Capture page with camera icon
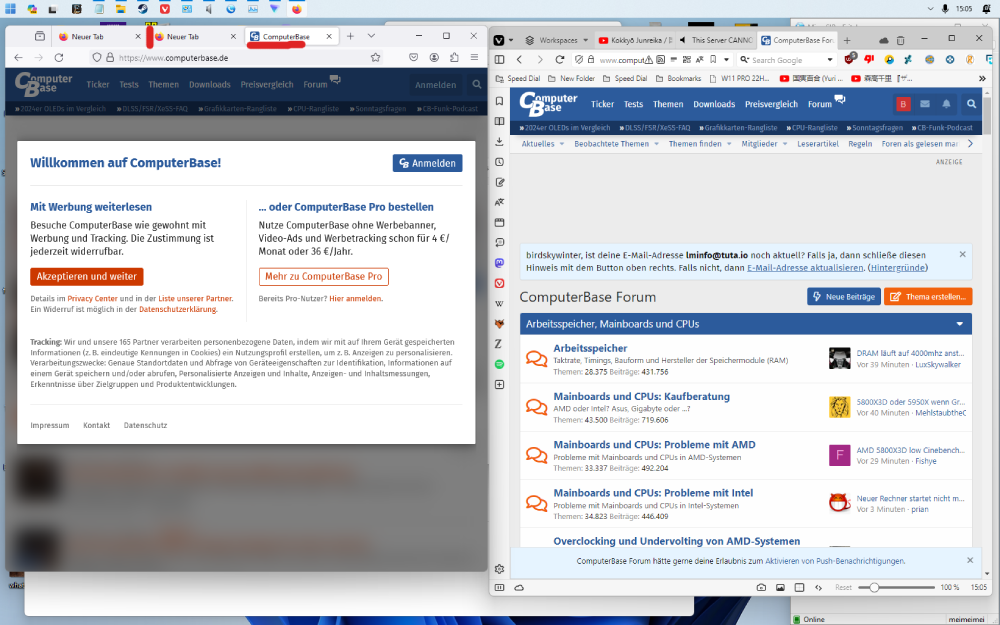Viewport: 1000px width, 625px height. (x=761, y=587)
